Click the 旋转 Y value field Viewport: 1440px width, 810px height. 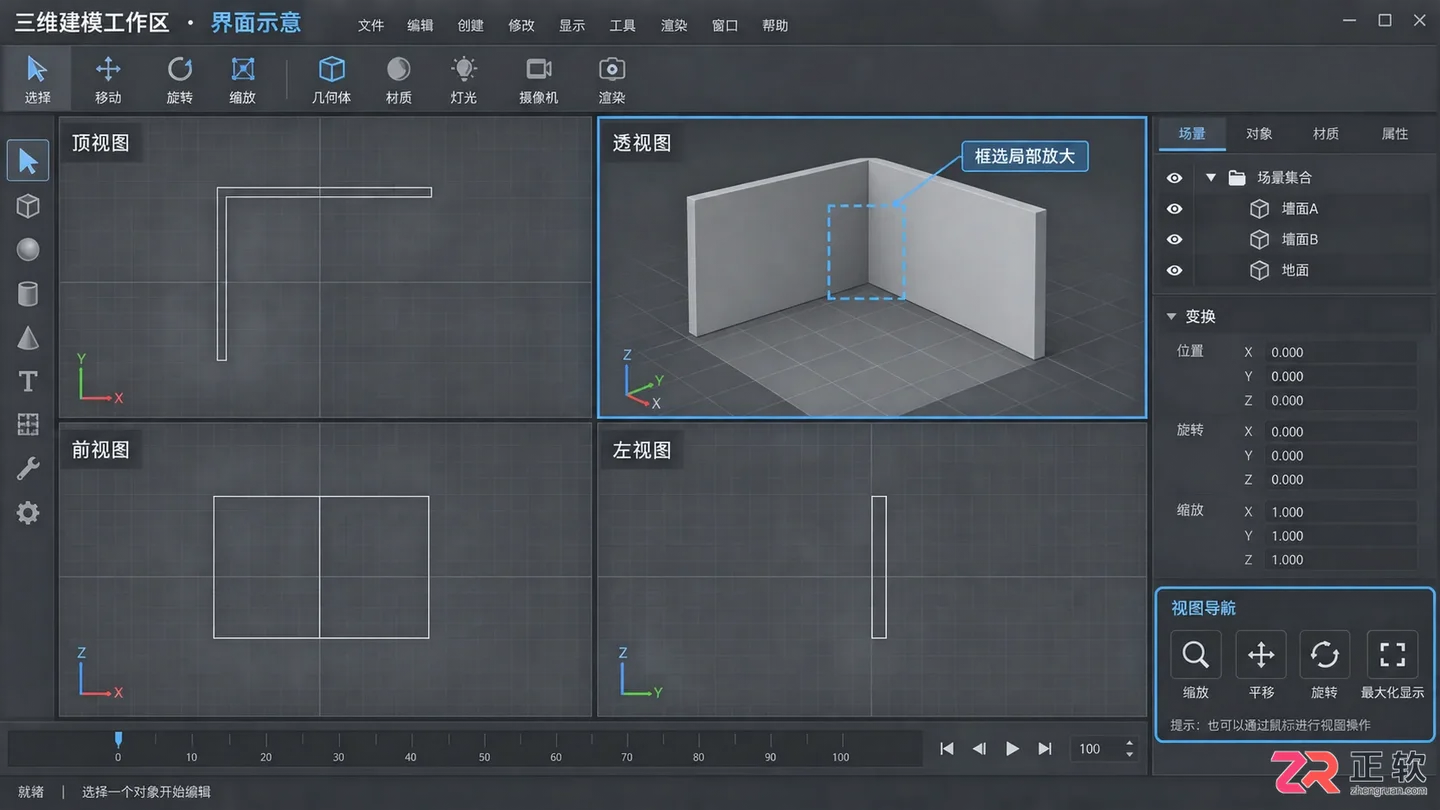tap(1340, 456)
